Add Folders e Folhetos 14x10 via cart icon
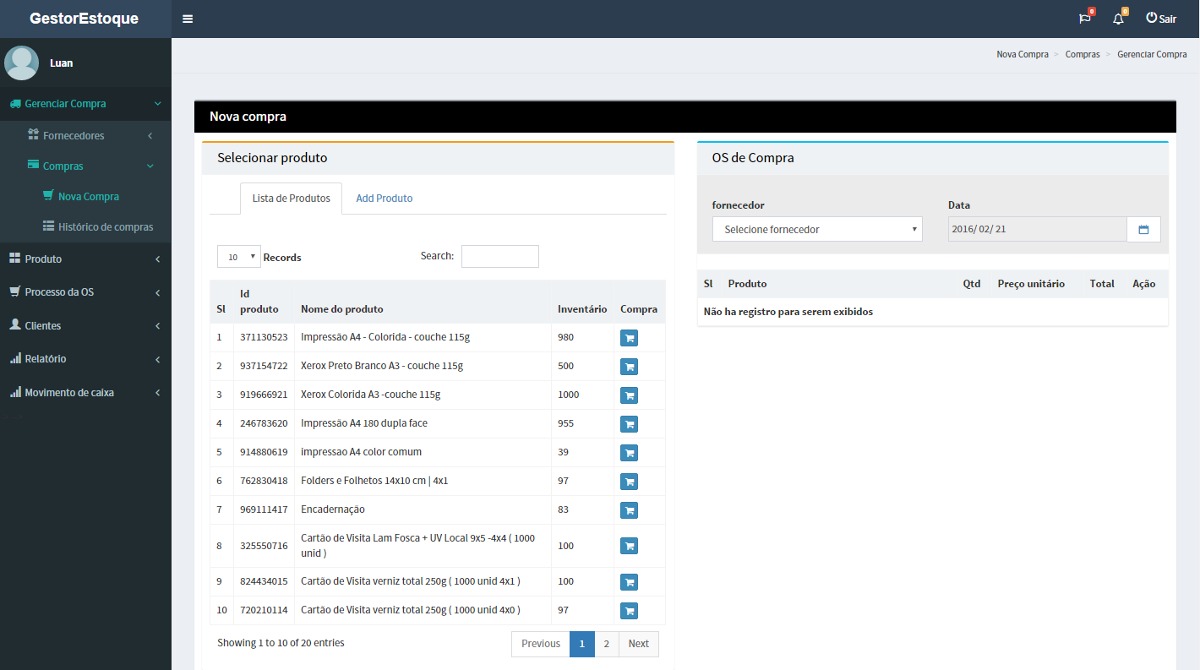 click(629, 481)
